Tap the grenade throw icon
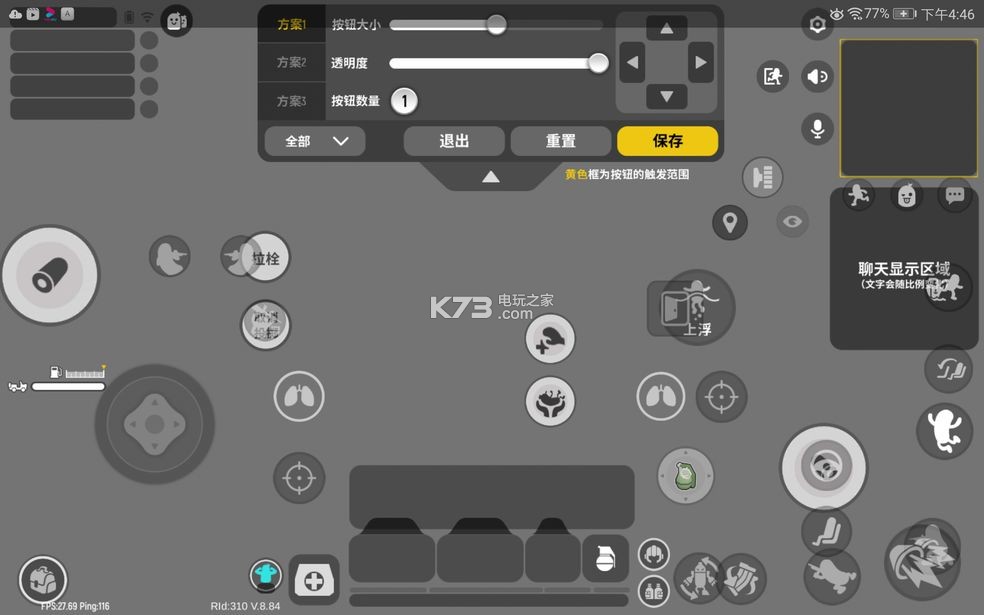 click(605, 558)
